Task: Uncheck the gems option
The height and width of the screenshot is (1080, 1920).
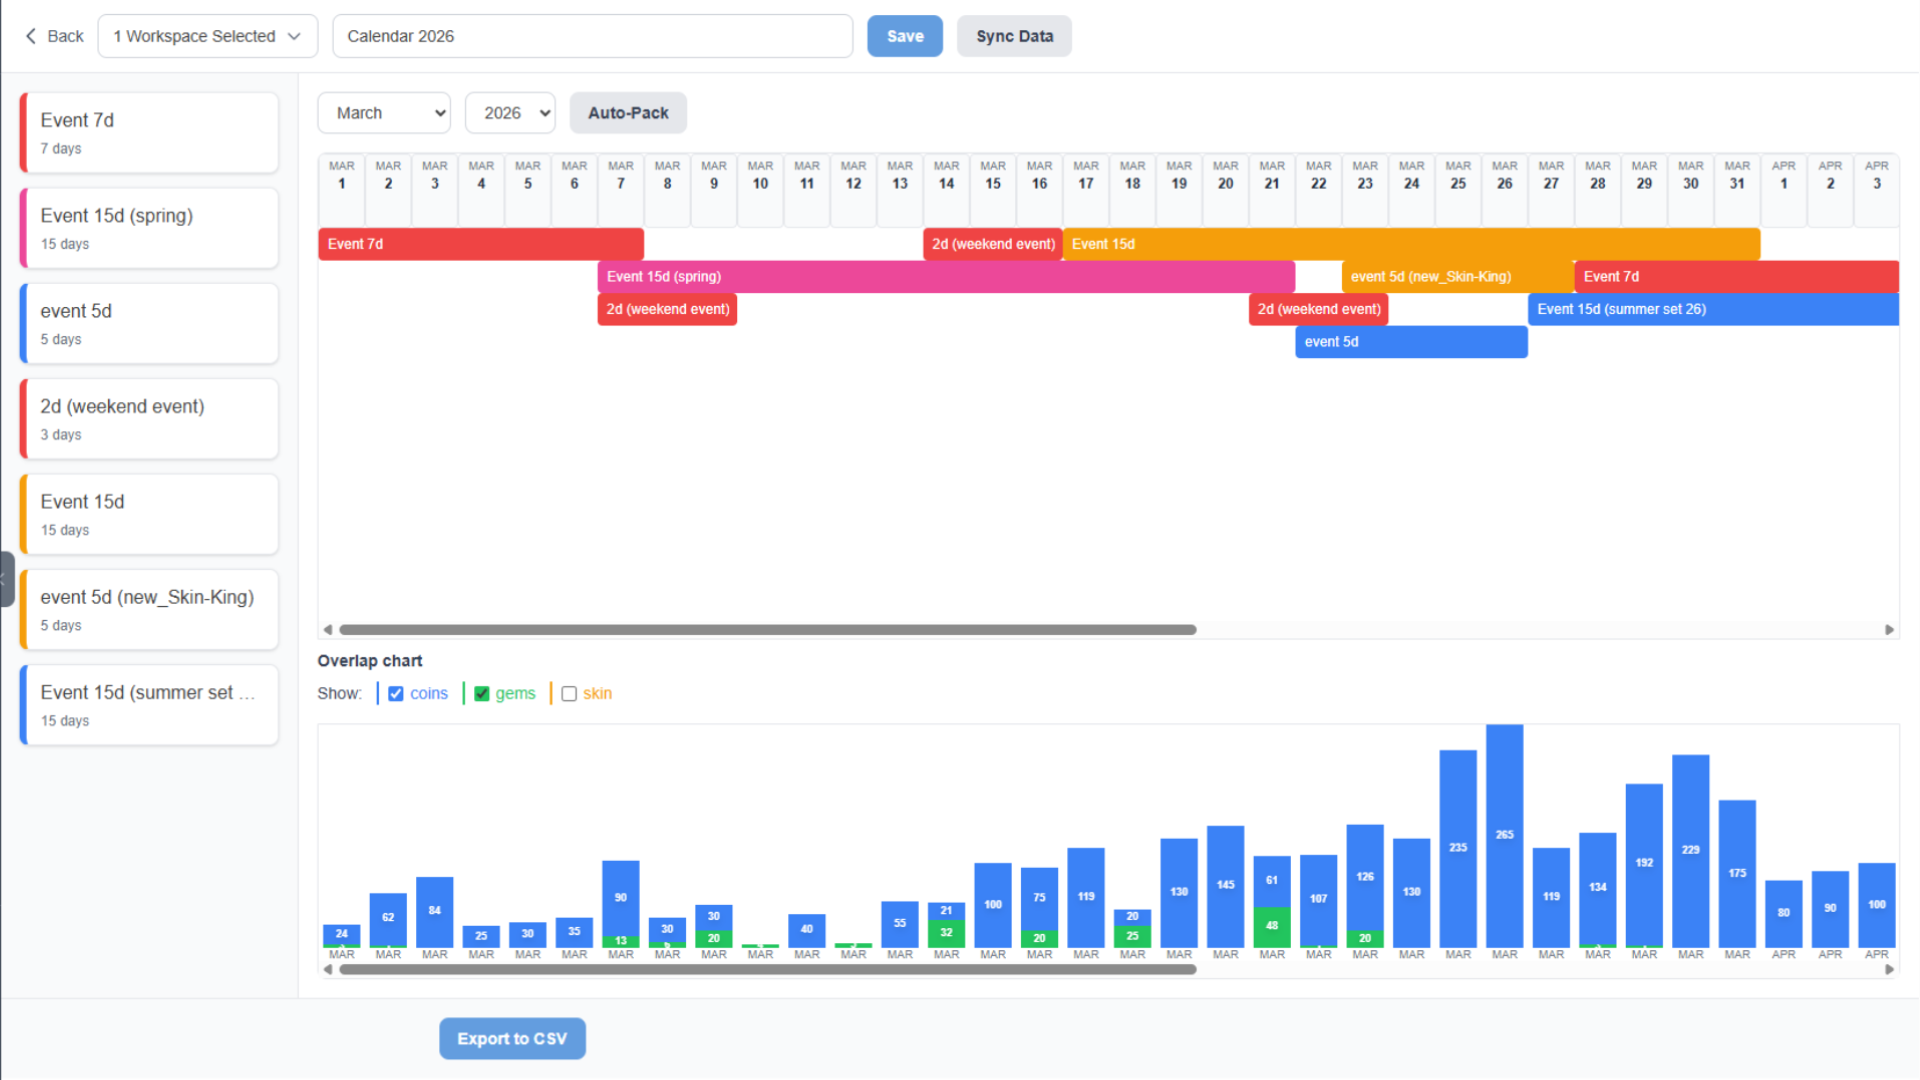Action: pyautogui.click(x=482, y=693)
